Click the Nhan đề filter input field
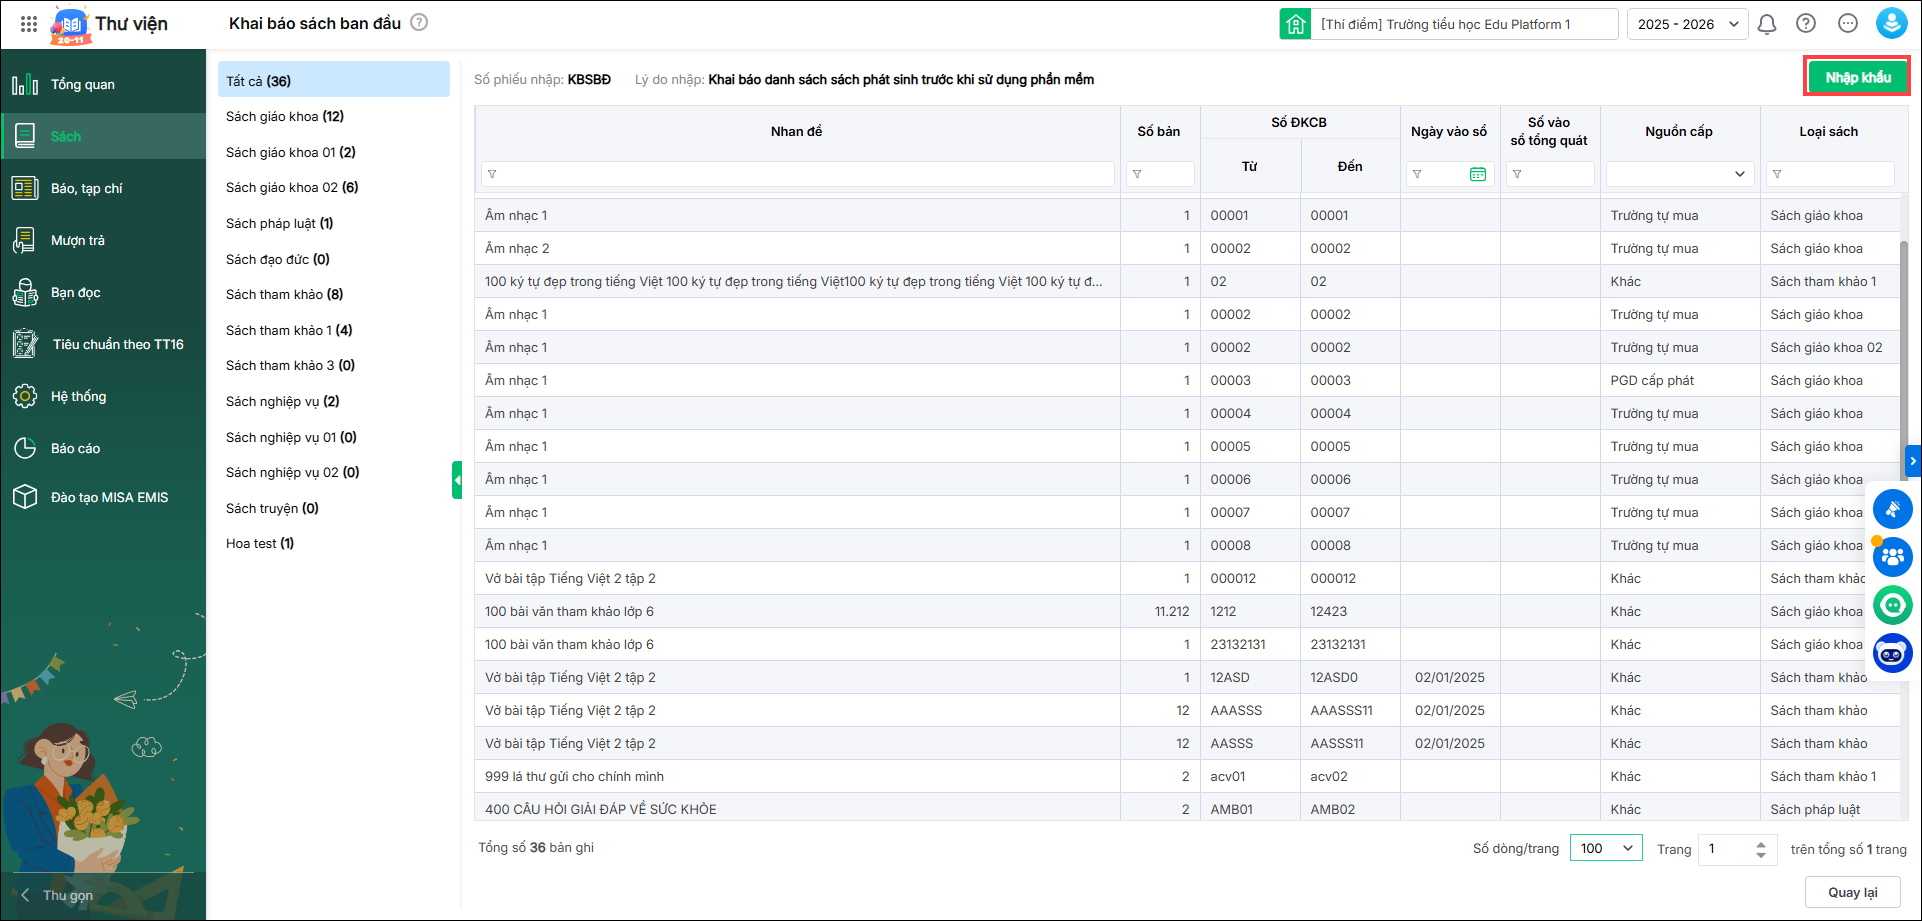Screen dimensions: 1922x921 pos(798,174)
